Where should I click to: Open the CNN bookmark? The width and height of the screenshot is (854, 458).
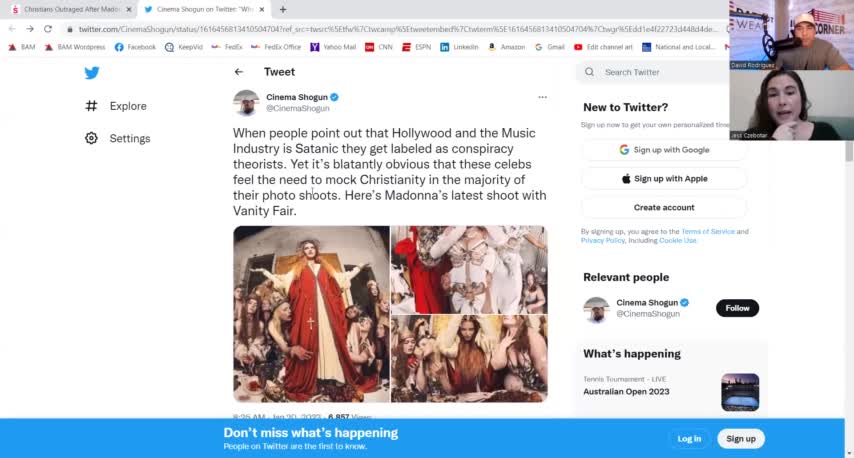[x=379, y=47]
